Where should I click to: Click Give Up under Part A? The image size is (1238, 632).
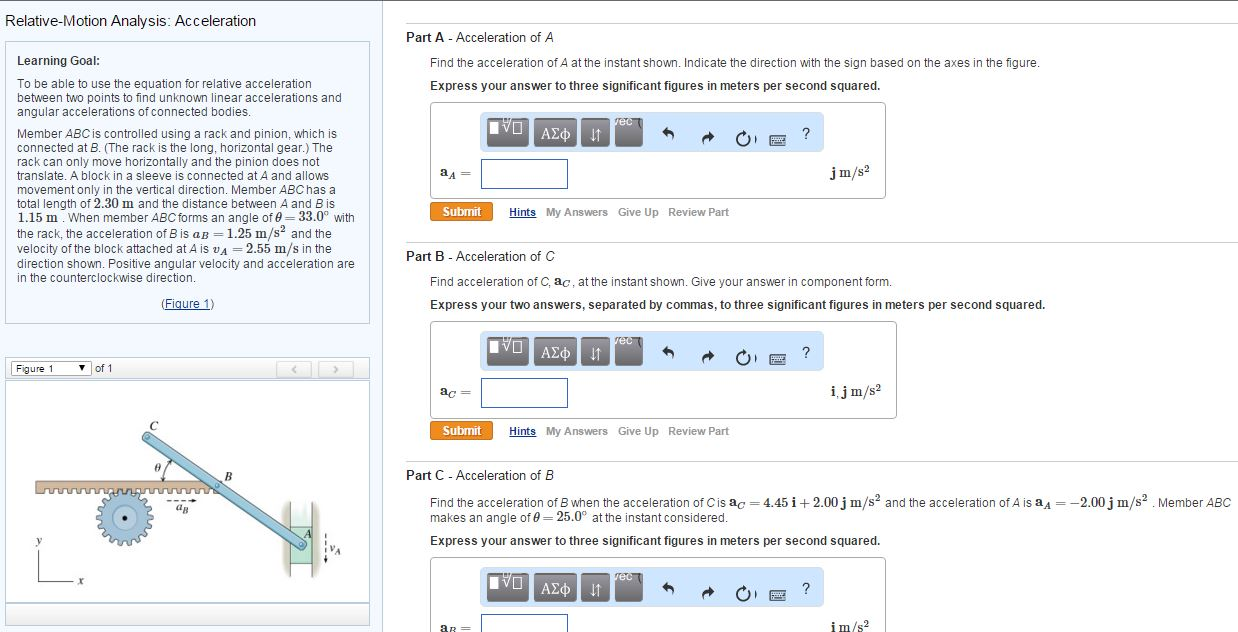click(x=638, y=212)
